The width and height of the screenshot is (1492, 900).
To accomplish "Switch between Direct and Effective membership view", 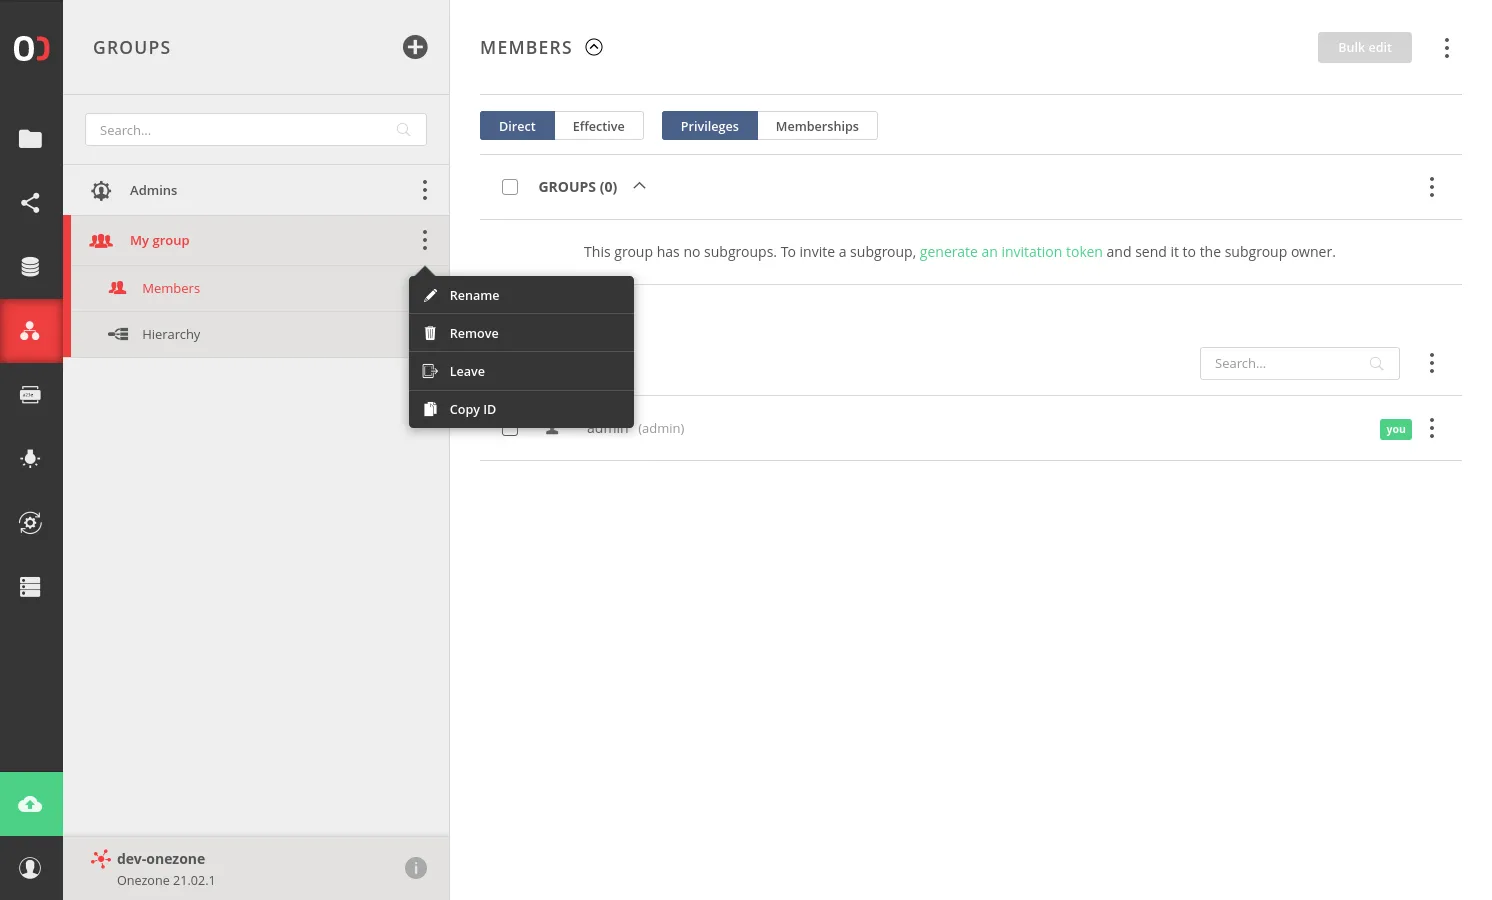I will click(598, 125).
